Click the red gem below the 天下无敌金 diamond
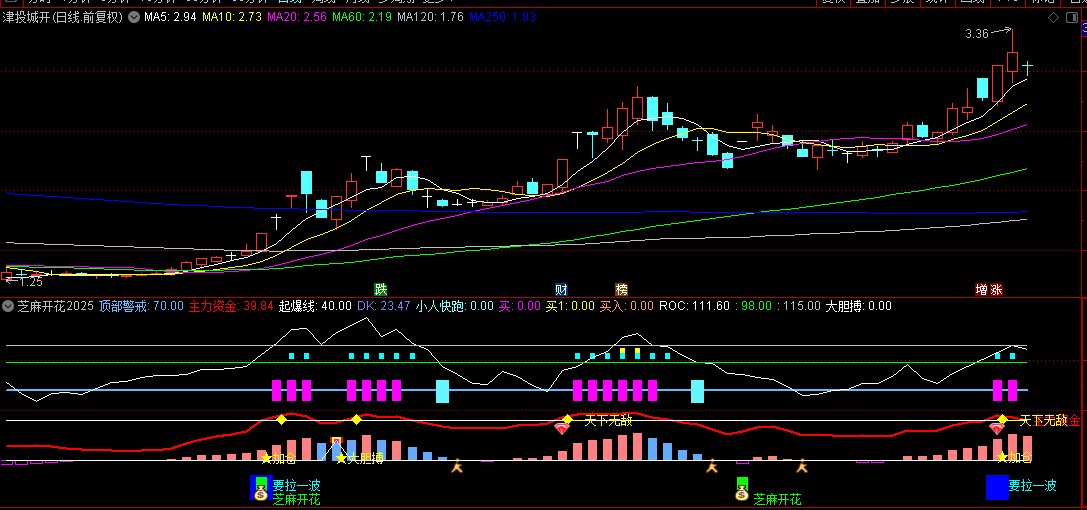1087x510 pixels. click(996, 429)
